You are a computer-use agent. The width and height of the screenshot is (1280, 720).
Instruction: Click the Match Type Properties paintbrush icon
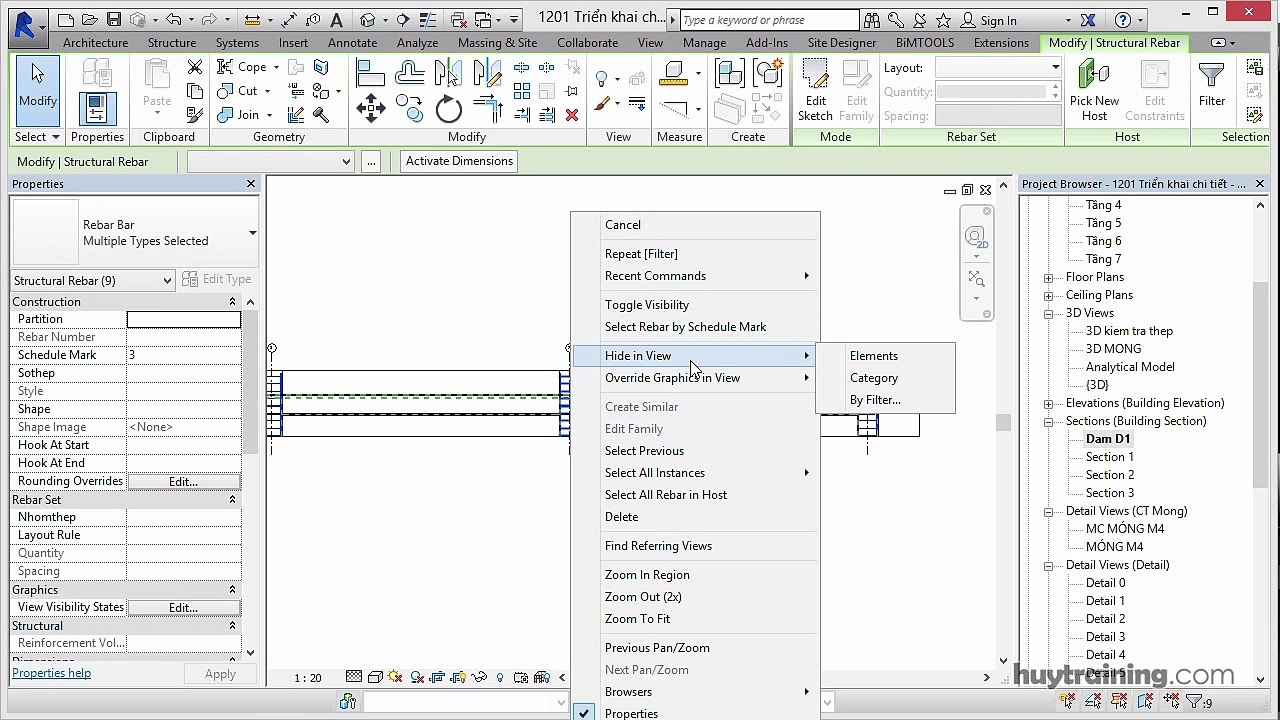click(195, 115)
